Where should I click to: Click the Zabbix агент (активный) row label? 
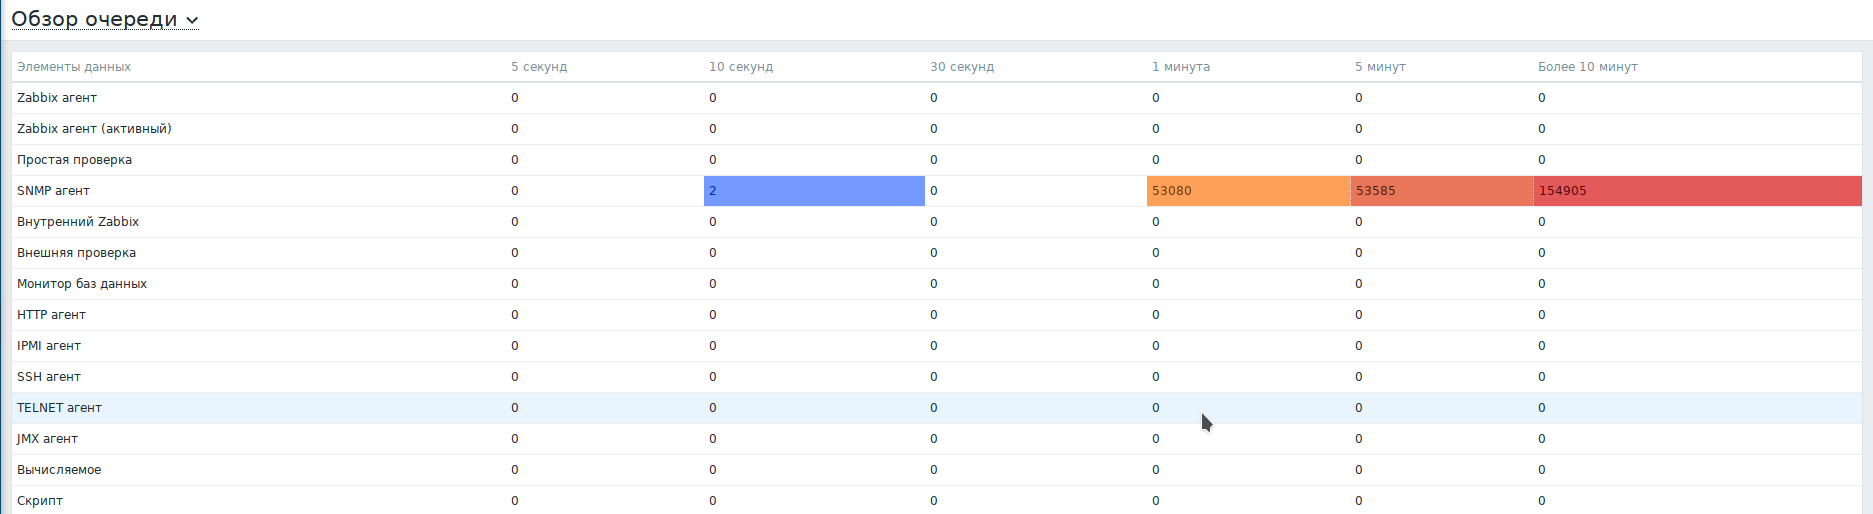pos(94,129)
